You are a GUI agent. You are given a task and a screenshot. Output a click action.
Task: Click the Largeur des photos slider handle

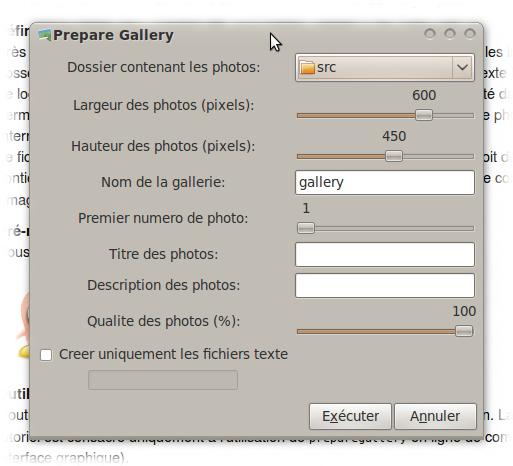click(x=424, y=115)
